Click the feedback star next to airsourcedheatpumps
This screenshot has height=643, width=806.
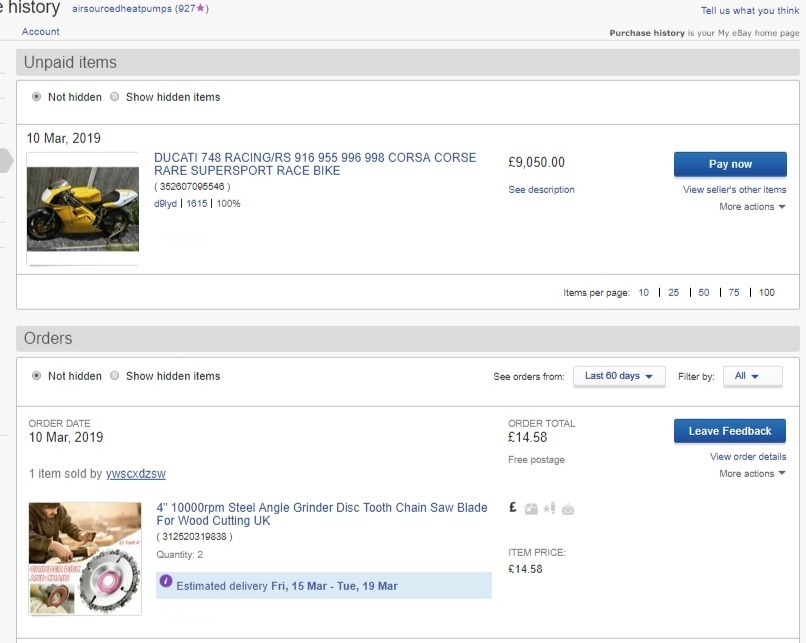tap(201, 8)
